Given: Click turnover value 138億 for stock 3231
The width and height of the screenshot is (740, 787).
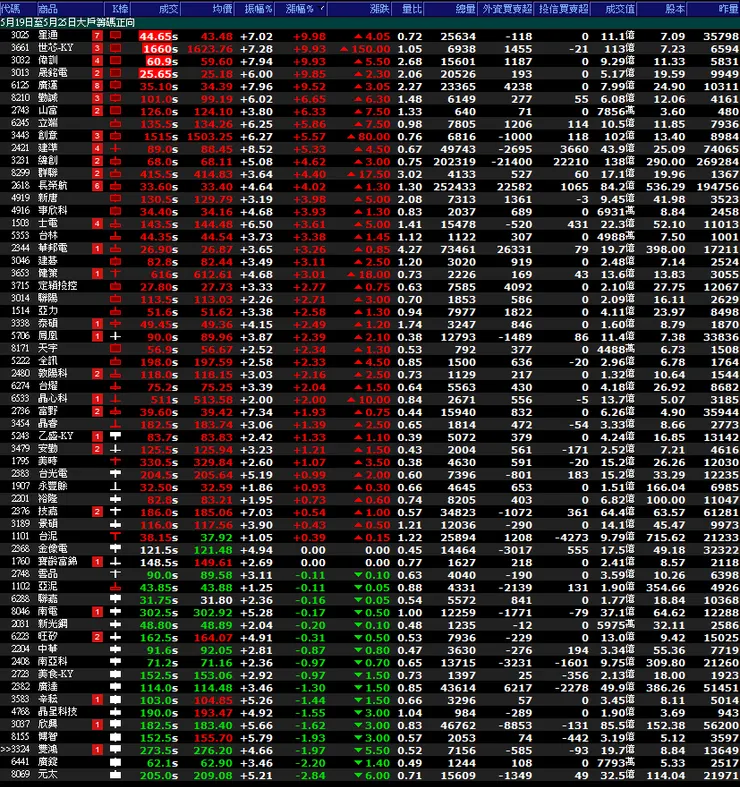Looking at the screenshot, I should (x=618, y=162).
